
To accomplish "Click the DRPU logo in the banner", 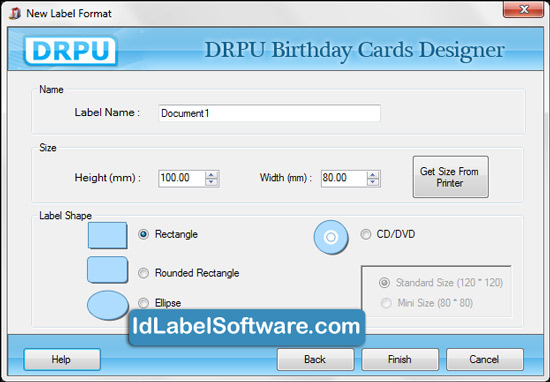I will coord(71,51).
